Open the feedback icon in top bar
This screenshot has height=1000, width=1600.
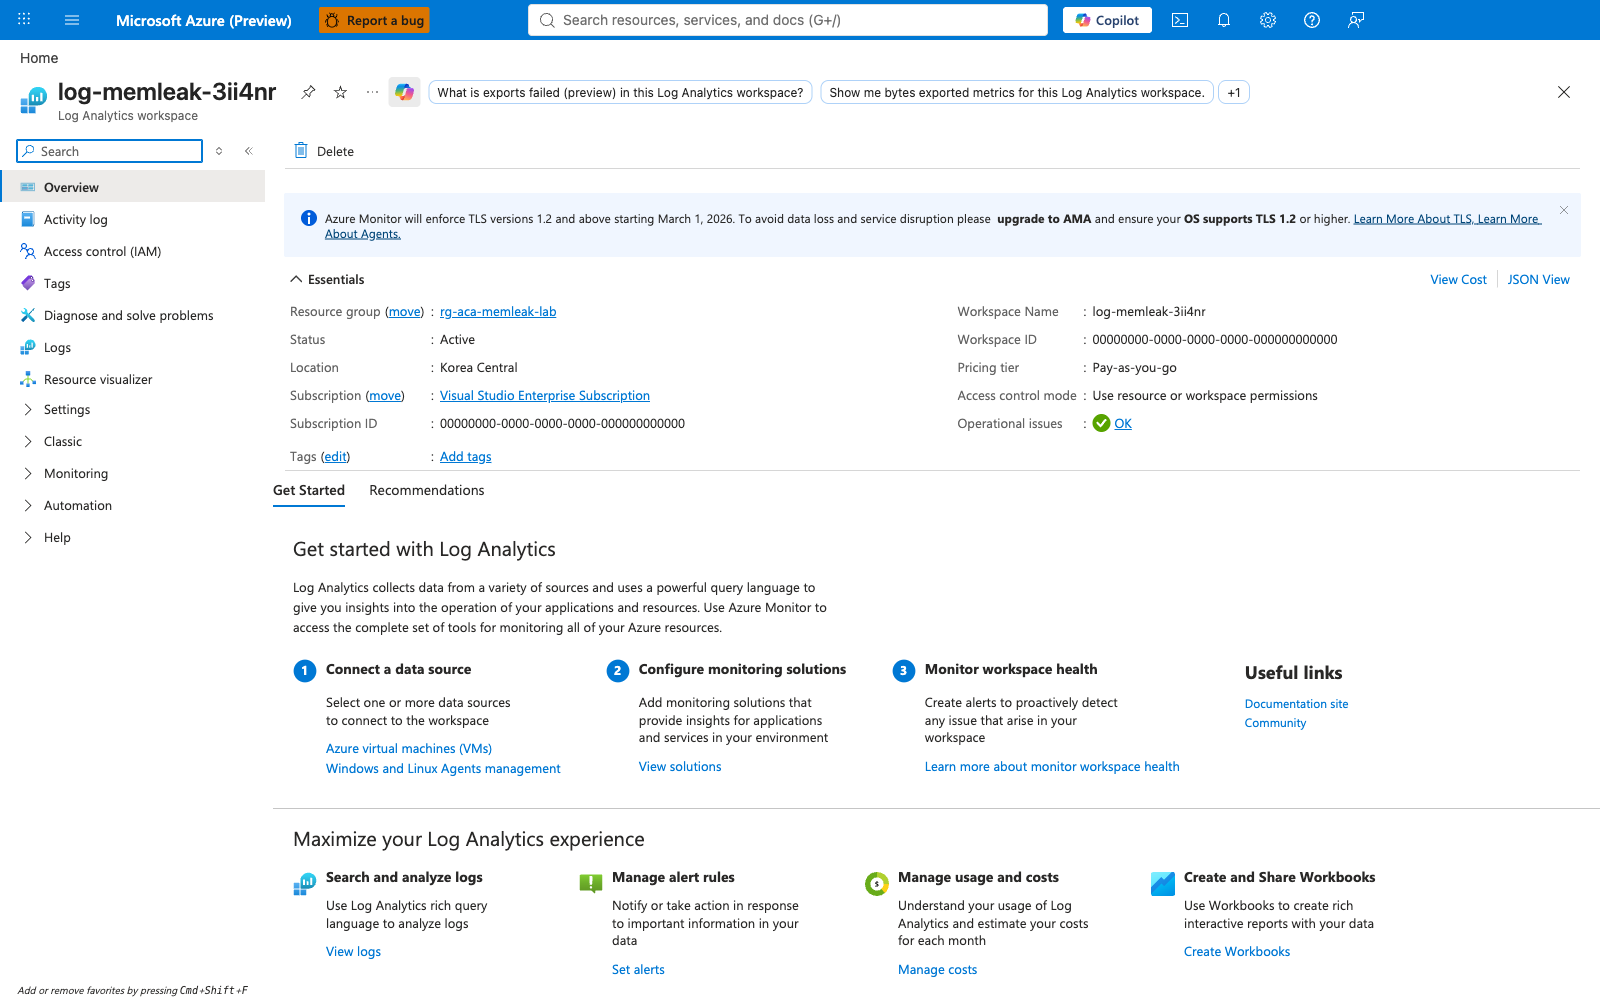[1356, 20]
